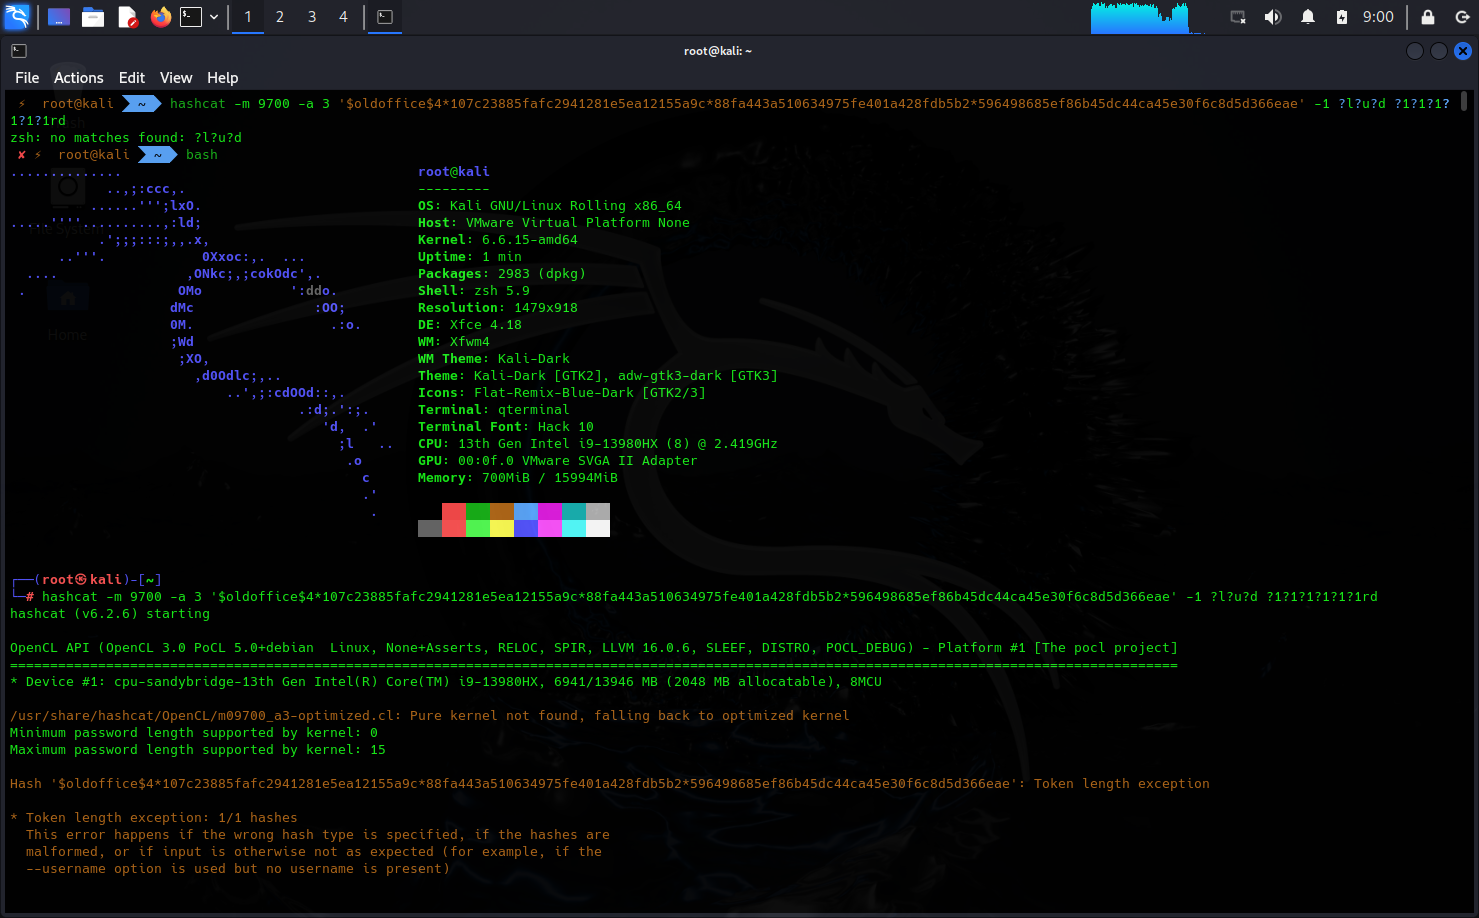
Task: Click the 'Uptime: 1 min' line
Action: point(470,257)
